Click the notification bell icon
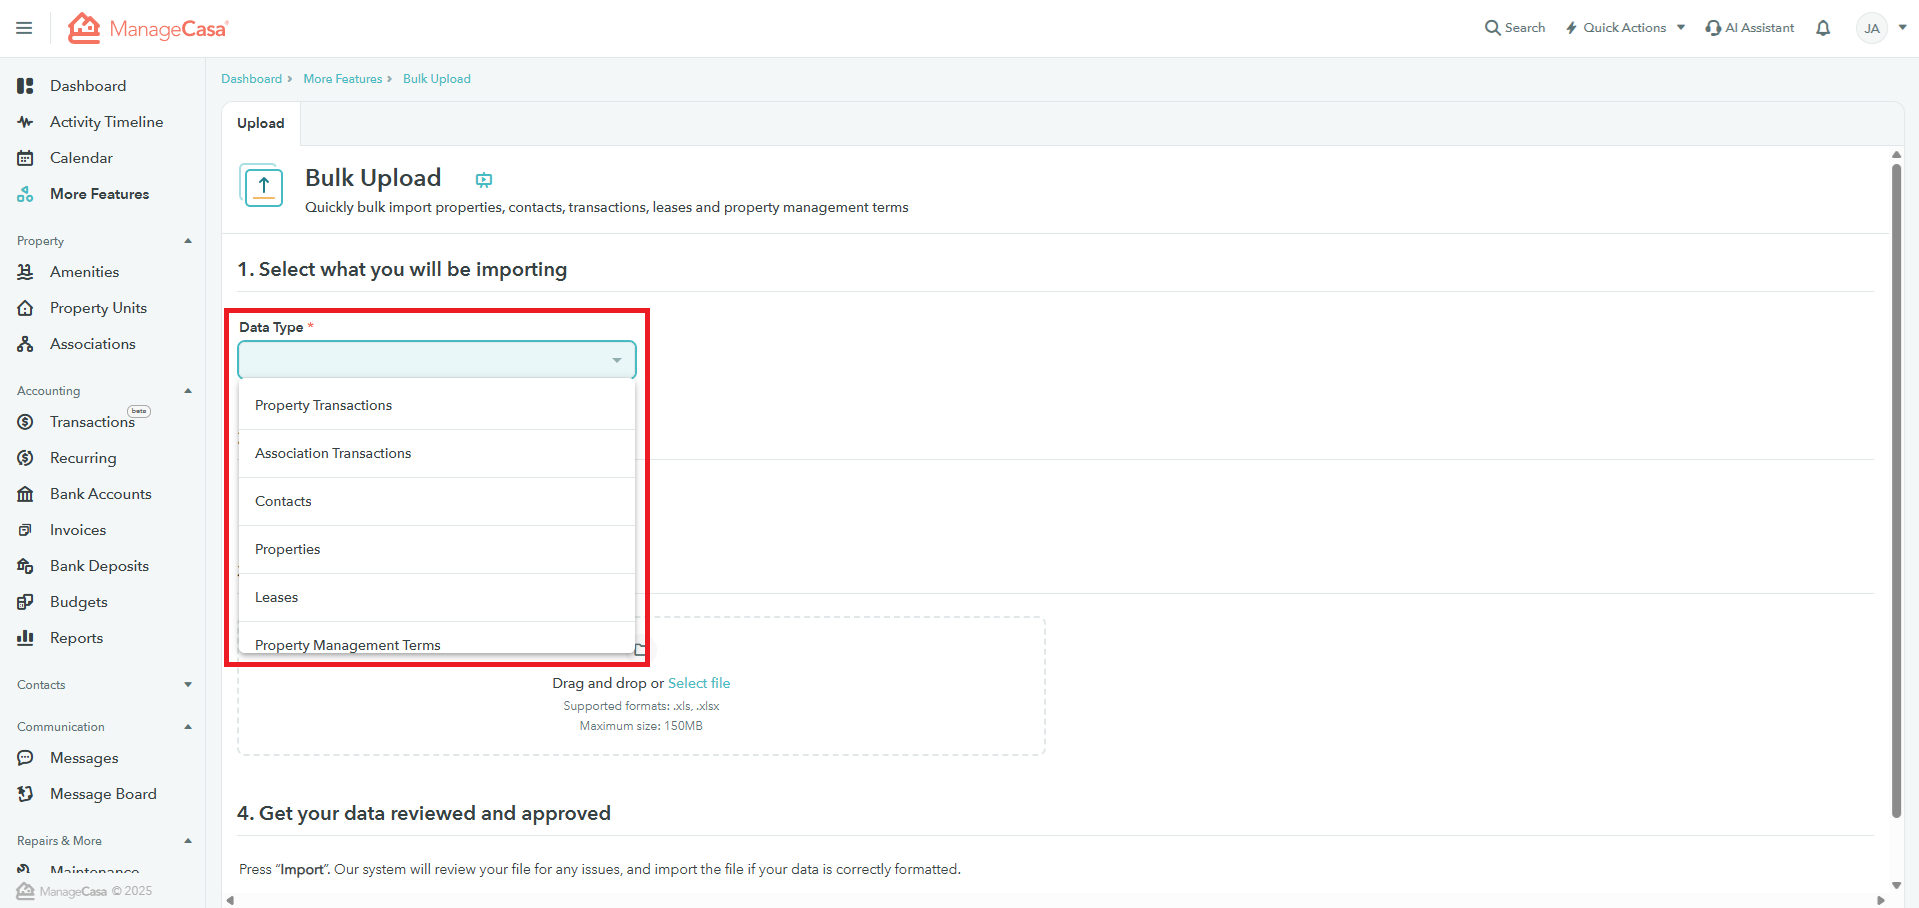 (x=1823, y=28)
